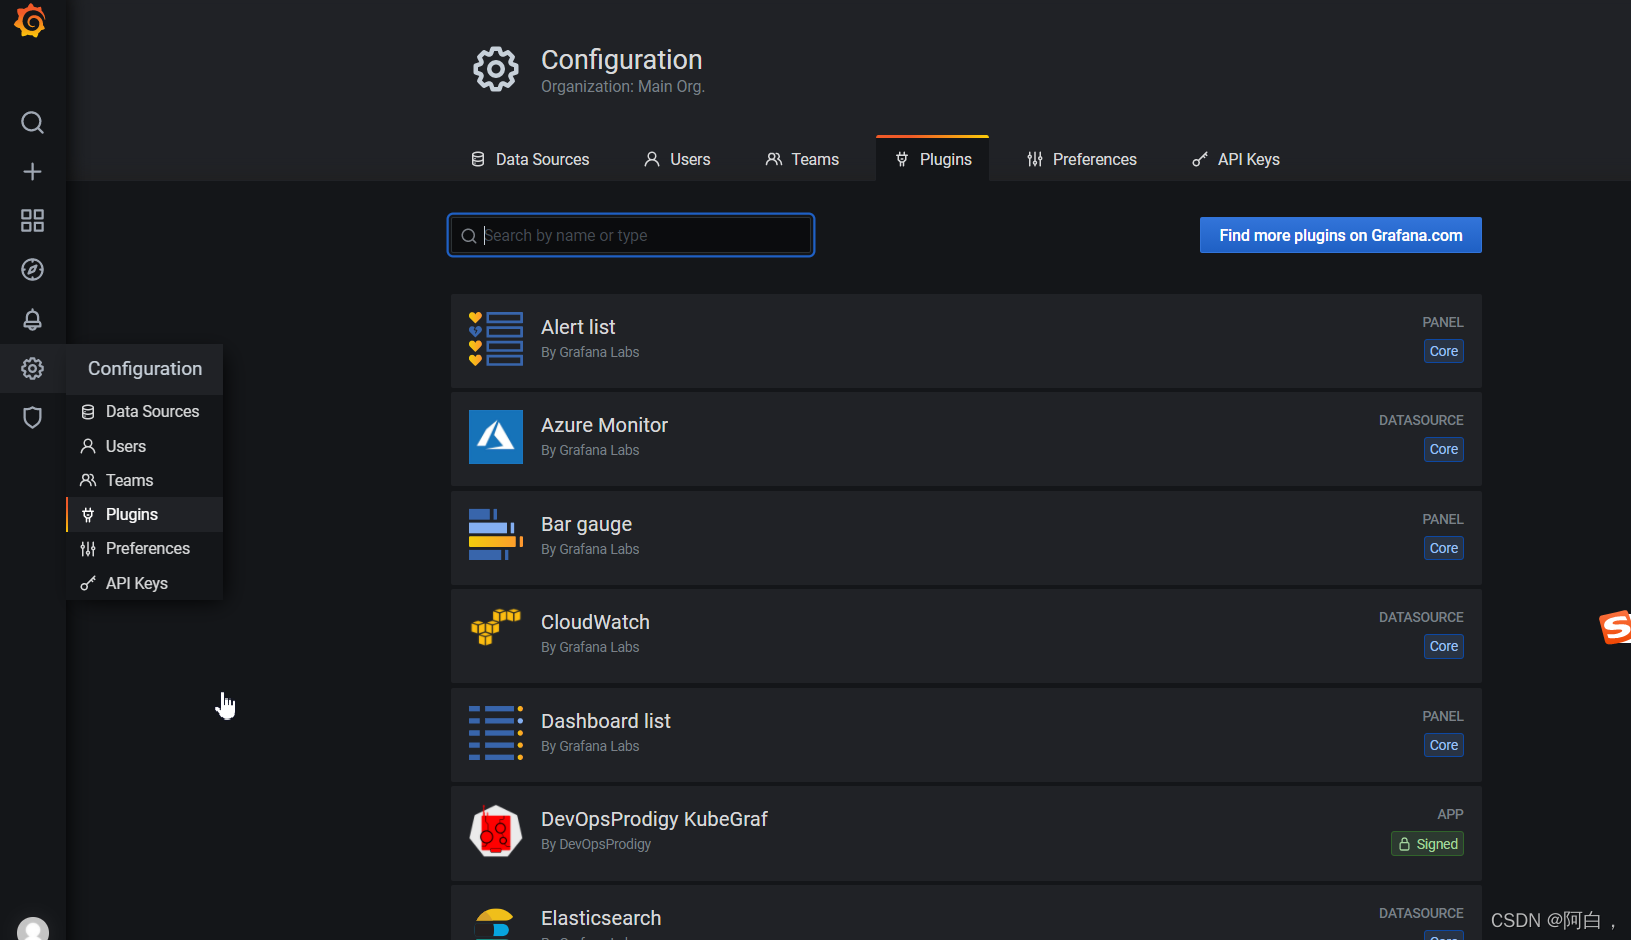The width and height of the screenshot is (1631, 940).
Task: Focus the Search by name or type field
Action: point(631,235)
